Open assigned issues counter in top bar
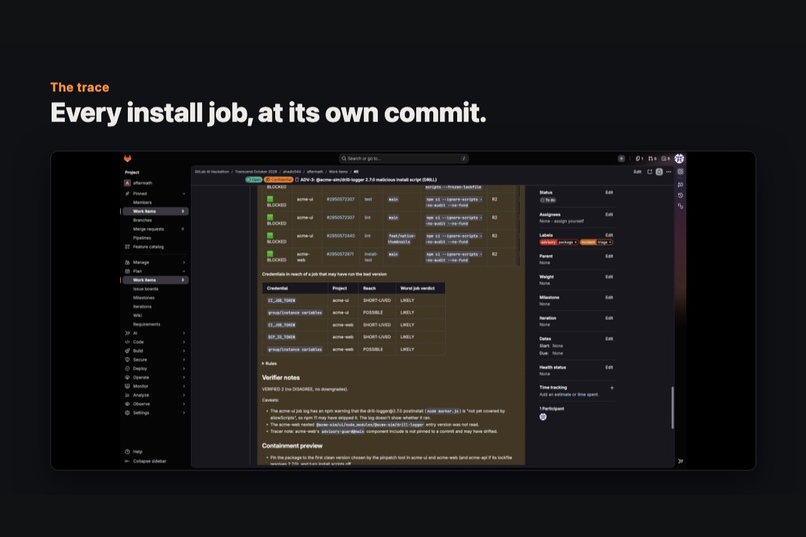This screenshot has height=537, width=806. click(639, 159)
